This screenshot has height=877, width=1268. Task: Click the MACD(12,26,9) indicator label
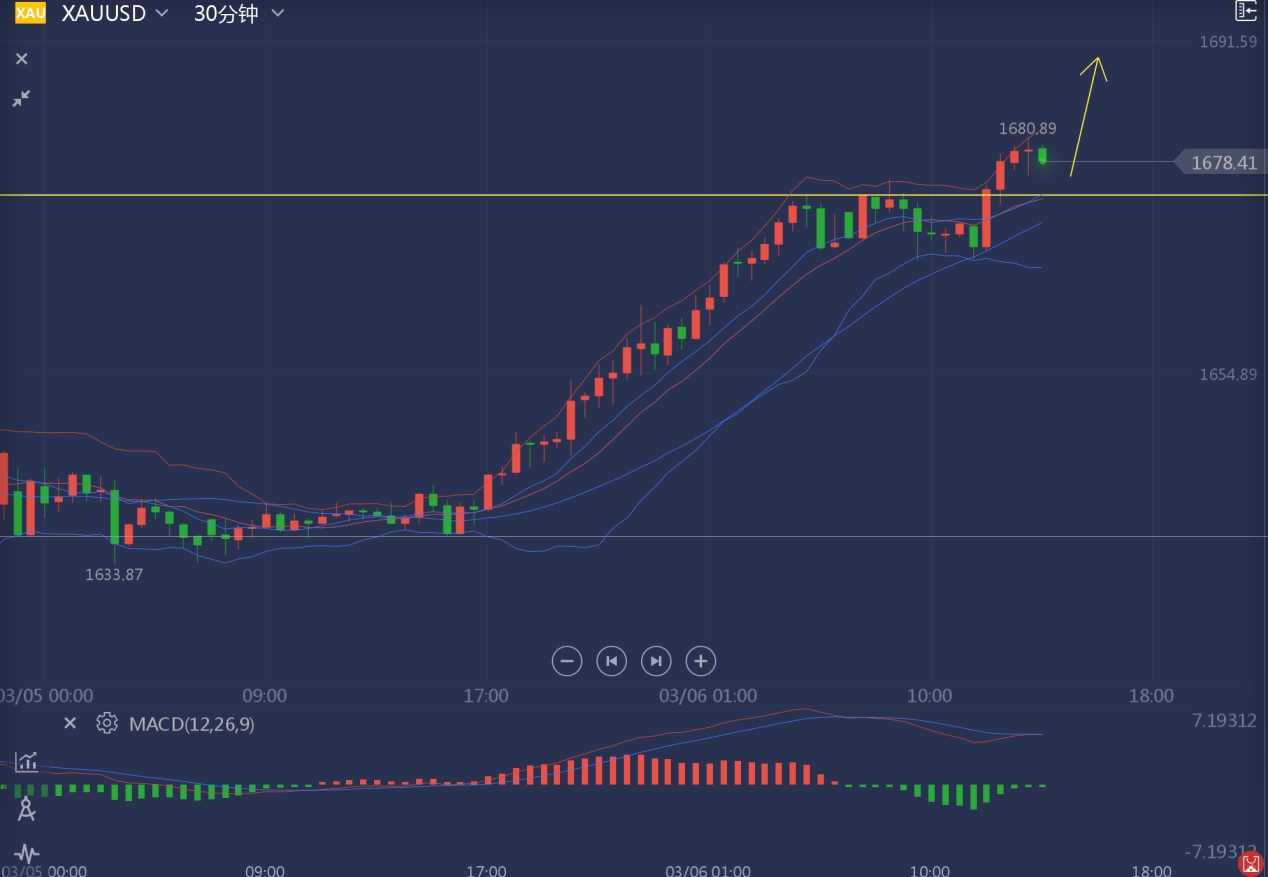click(x=191, y=724)
